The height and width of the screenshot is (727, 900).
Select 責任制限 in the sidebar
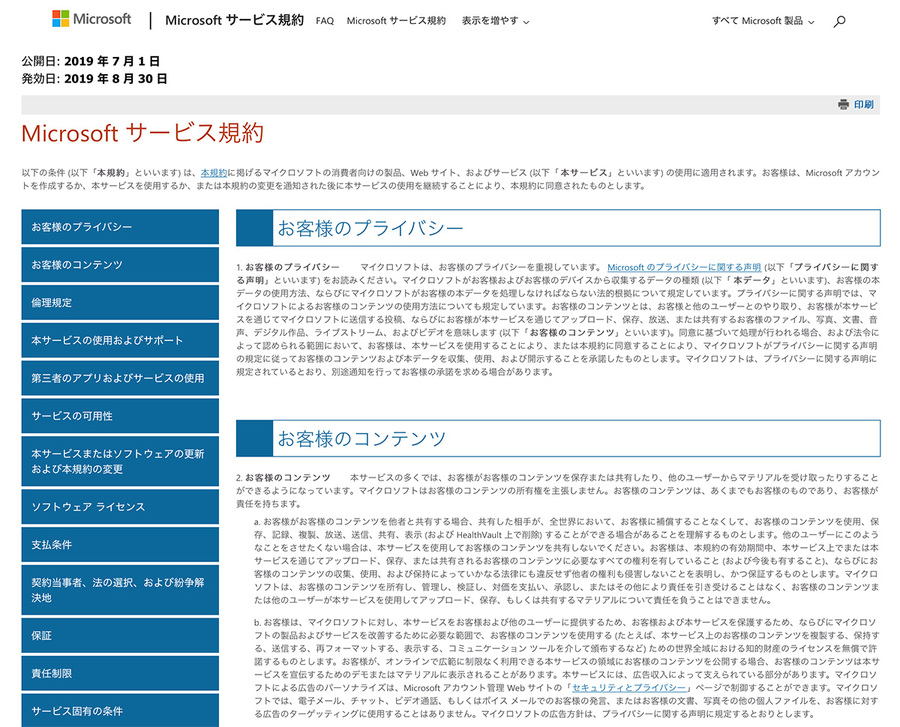[120, 674]
